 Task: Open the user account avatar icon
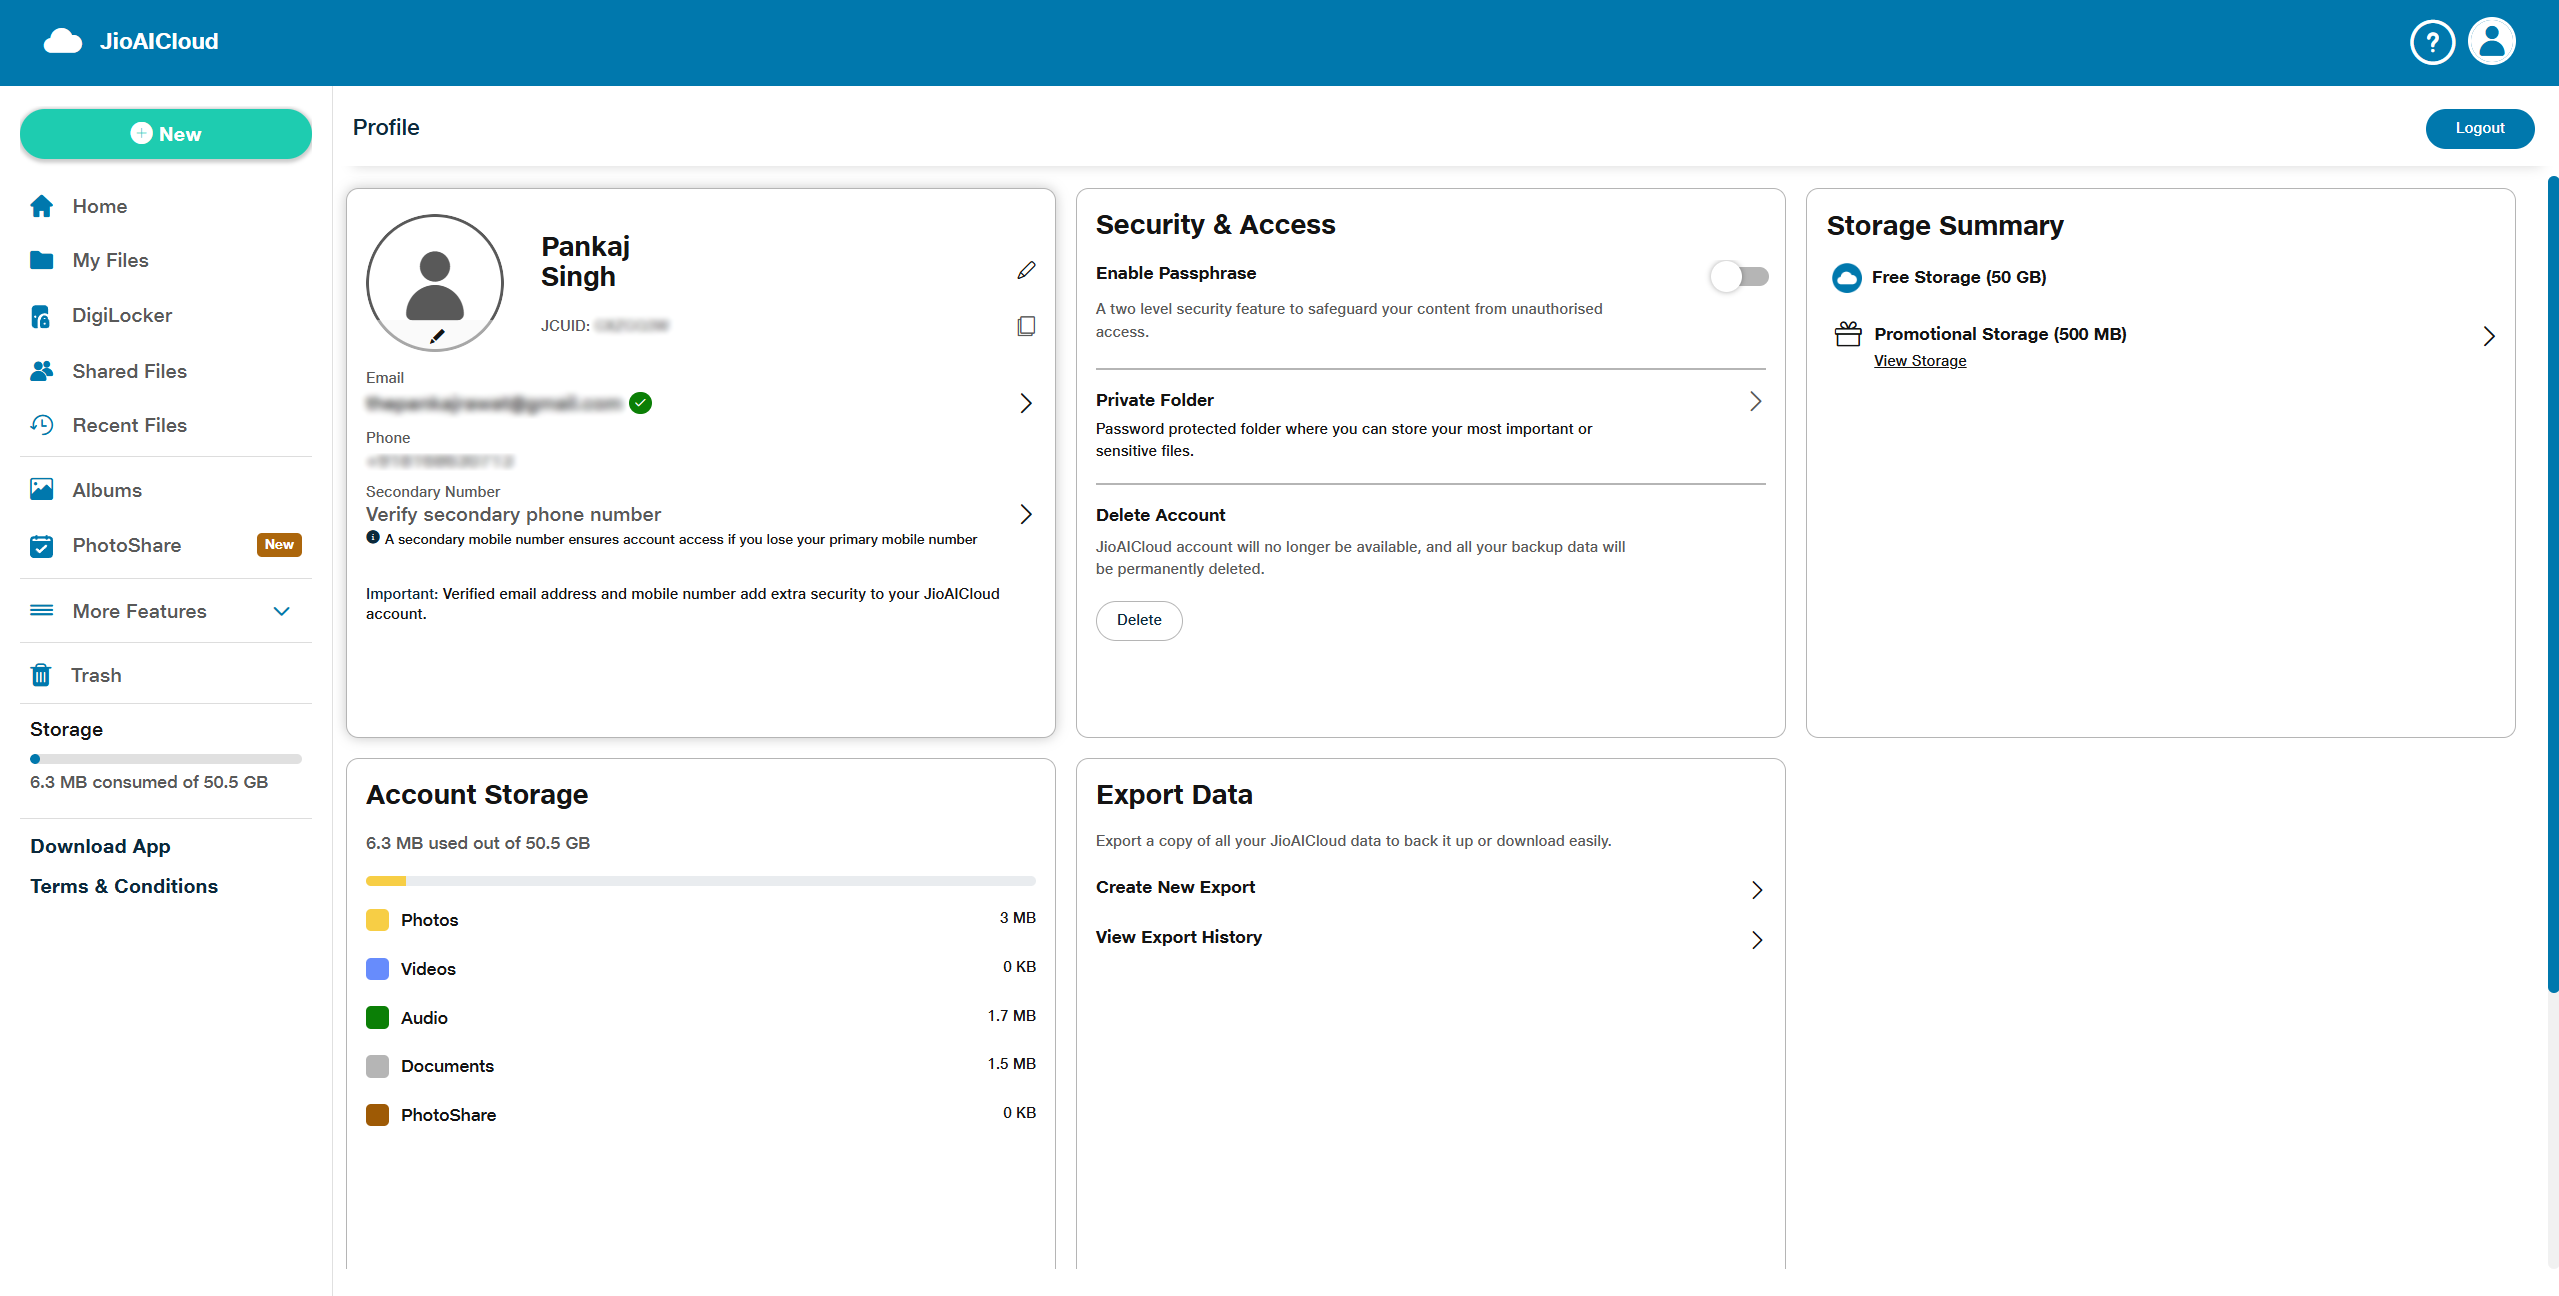pos(2491,42)
